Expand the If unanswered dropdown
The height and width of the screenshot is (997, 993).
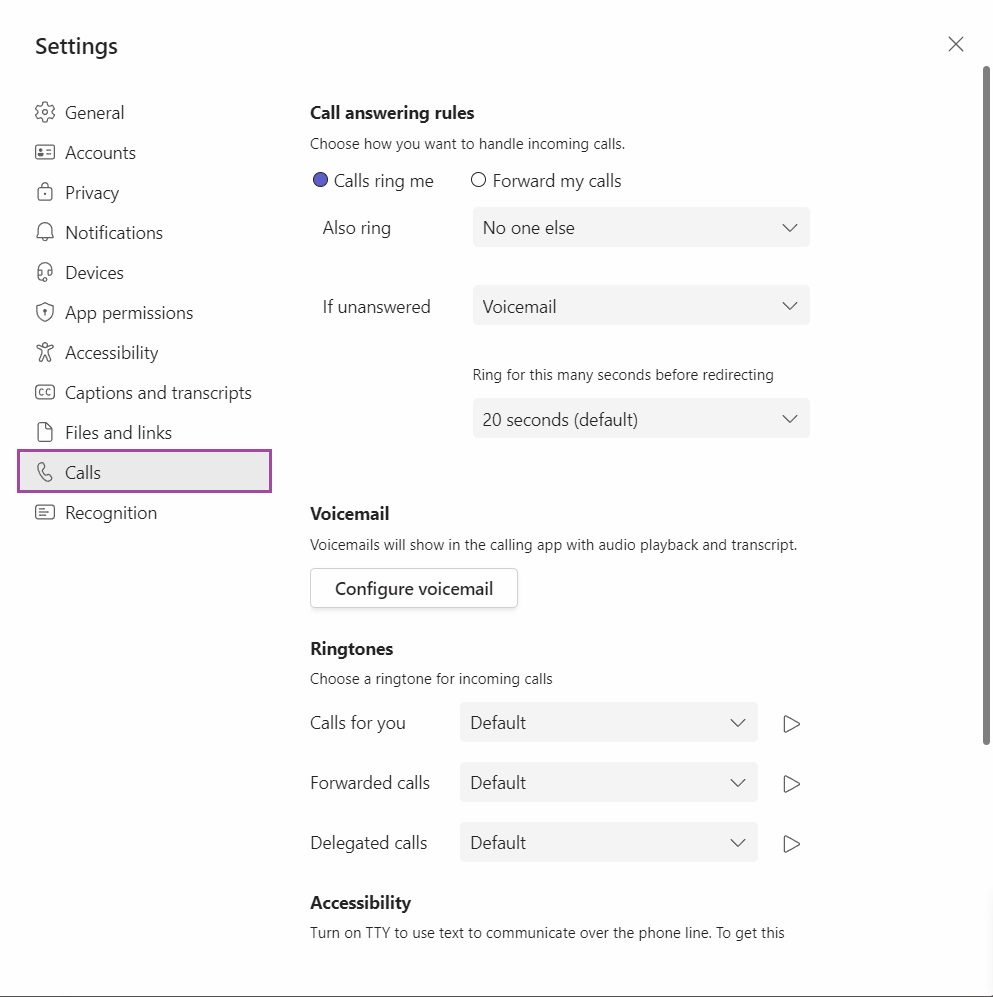tap(641, 306)
